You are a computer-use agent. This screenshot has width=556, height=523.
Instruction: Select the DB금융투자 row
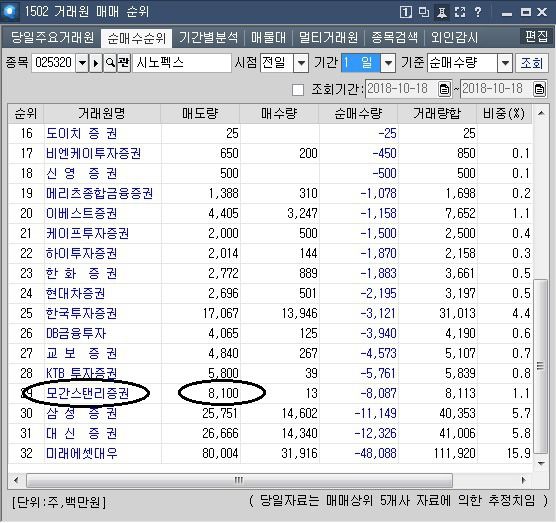tap(270, 333)
